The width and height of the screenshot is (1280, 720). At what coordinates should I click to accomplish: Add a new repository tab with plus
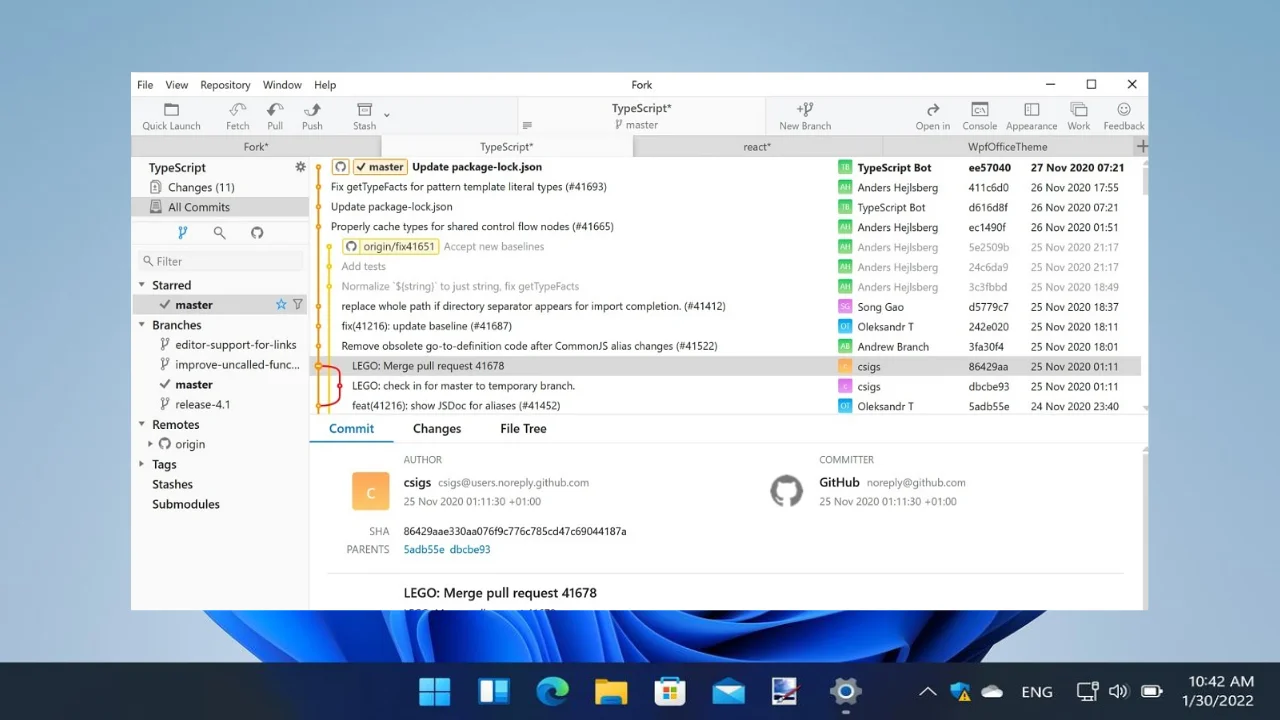pyautogui.click(x=1141, y=146)
